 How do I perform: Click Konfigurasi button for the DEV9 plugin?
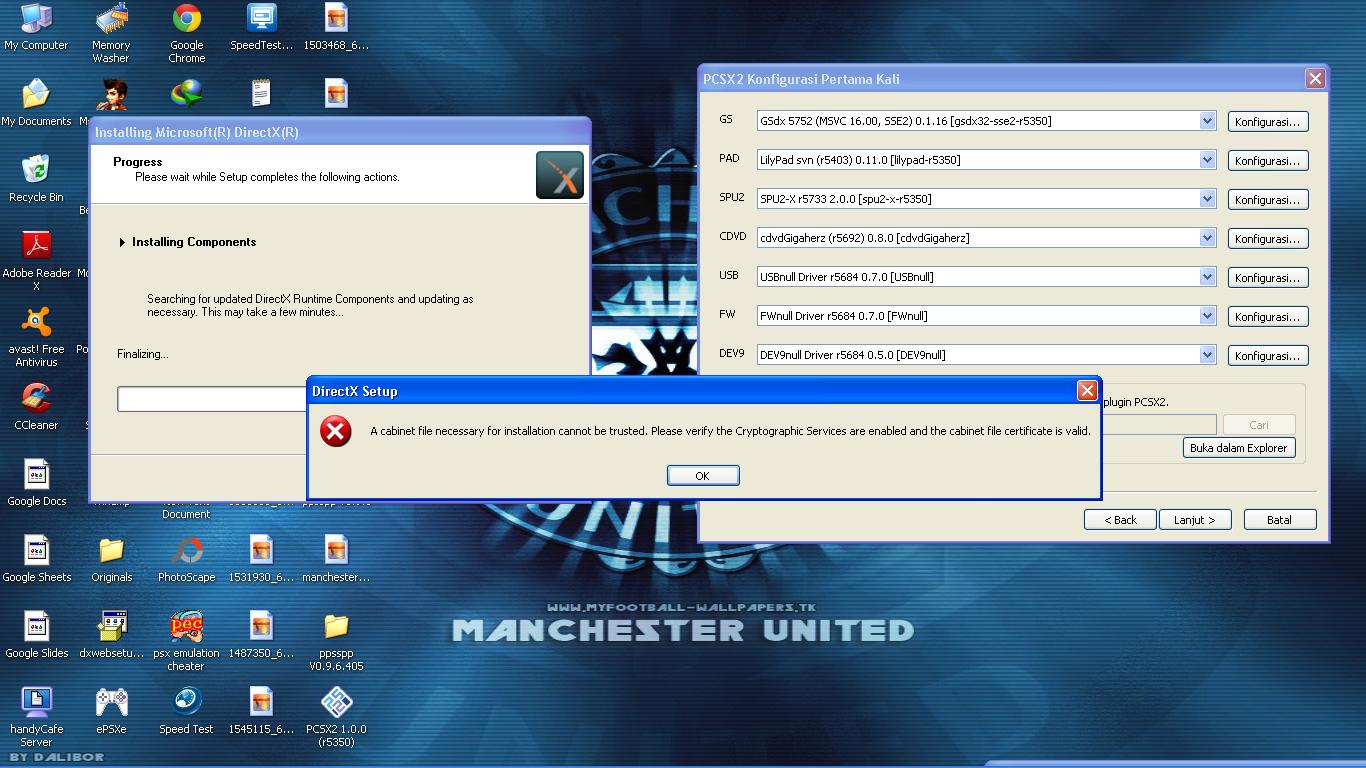tap(1267, 356)
